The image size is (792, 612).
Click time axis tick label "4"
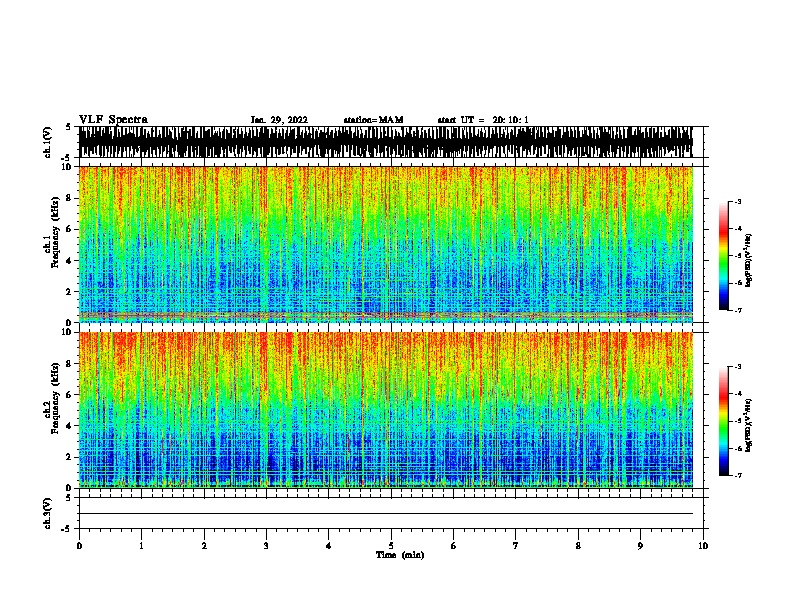(329, 546)
